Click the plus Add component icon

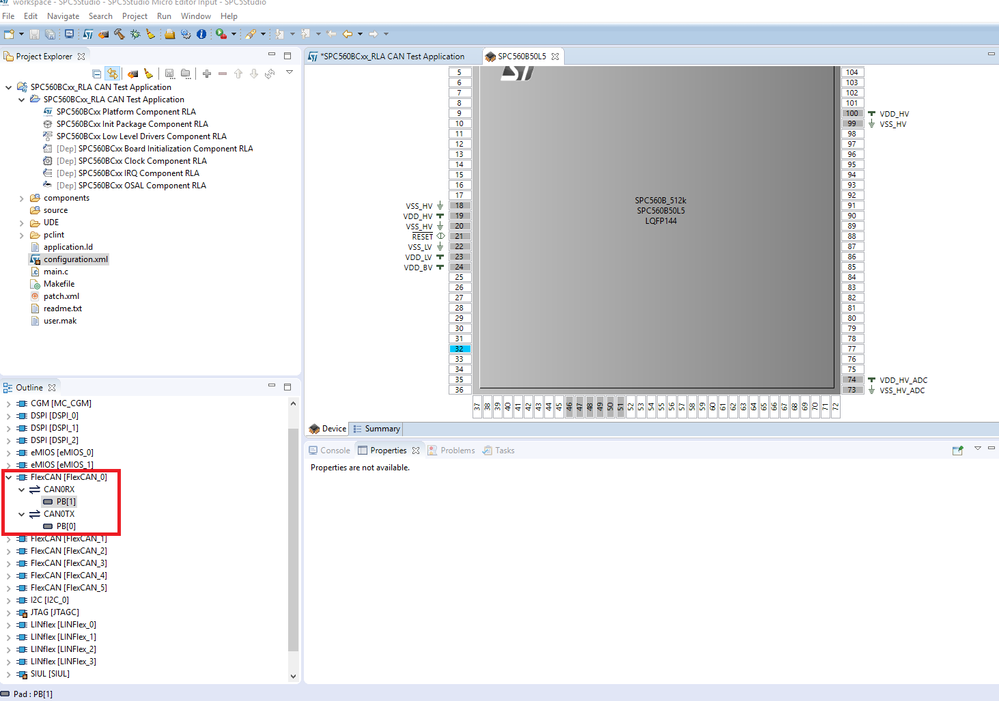pyautogui.click(x=206, y=74)
